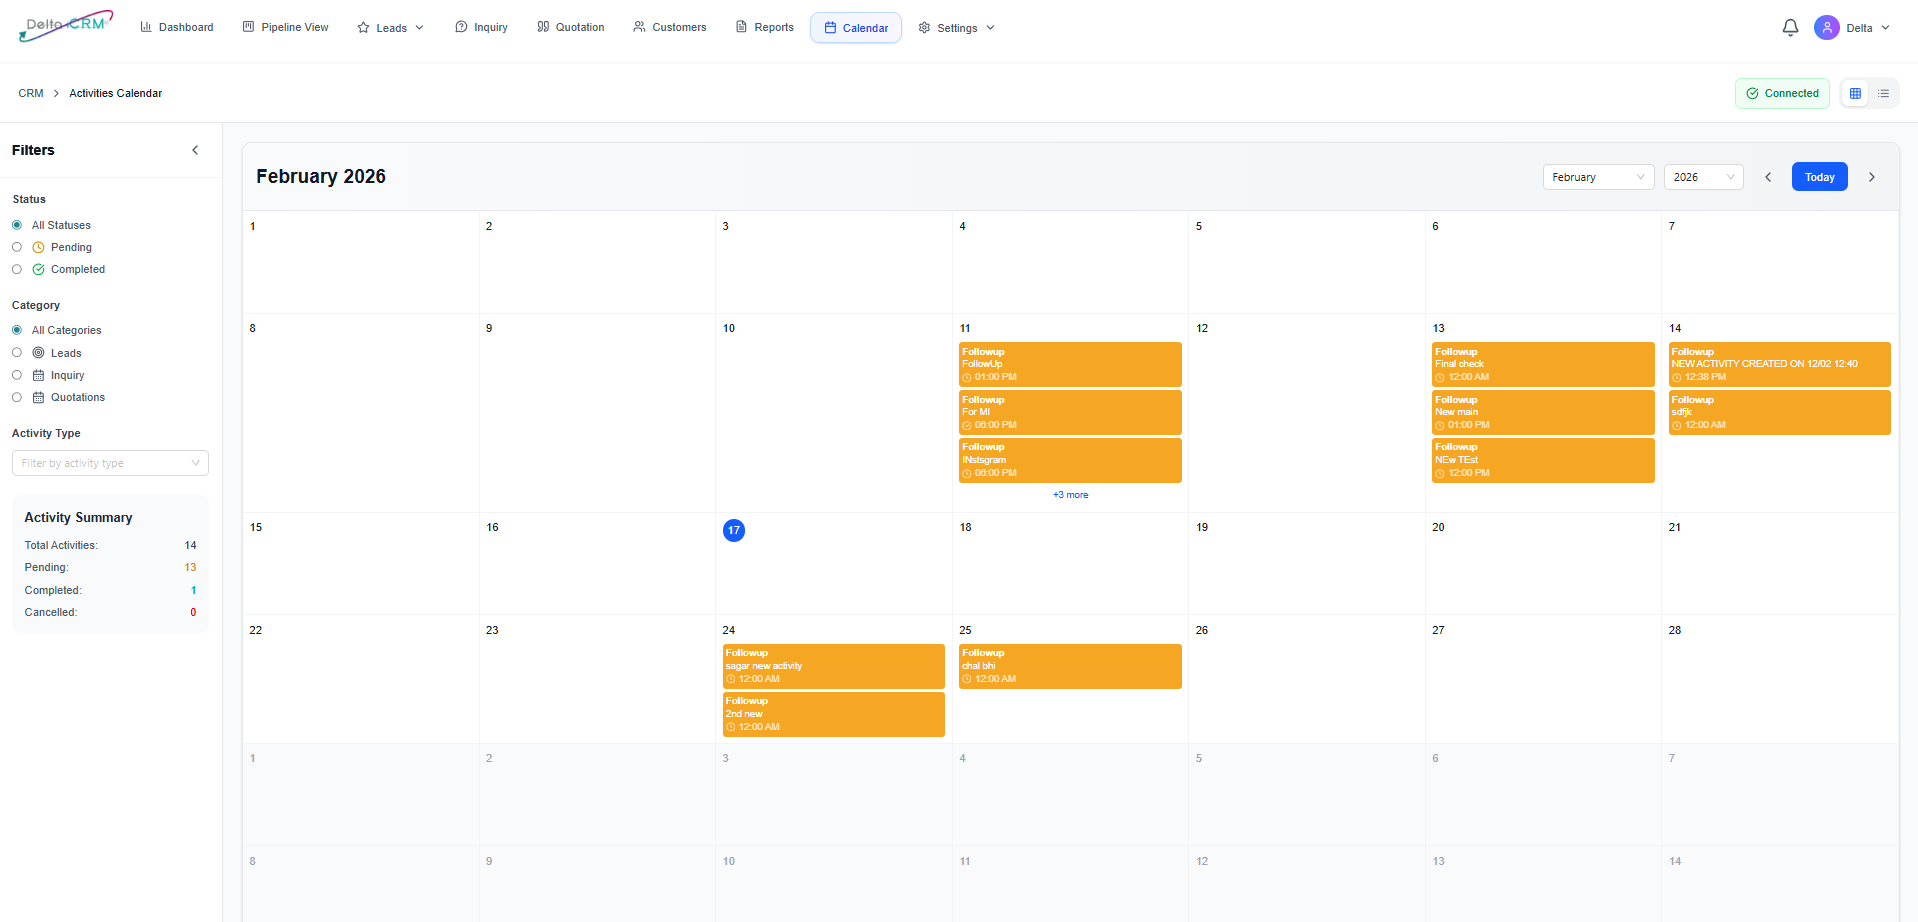Click the notification bell icon
Screen dimensions: 1918x922
pyautogui.click(x=1789, y=27)
